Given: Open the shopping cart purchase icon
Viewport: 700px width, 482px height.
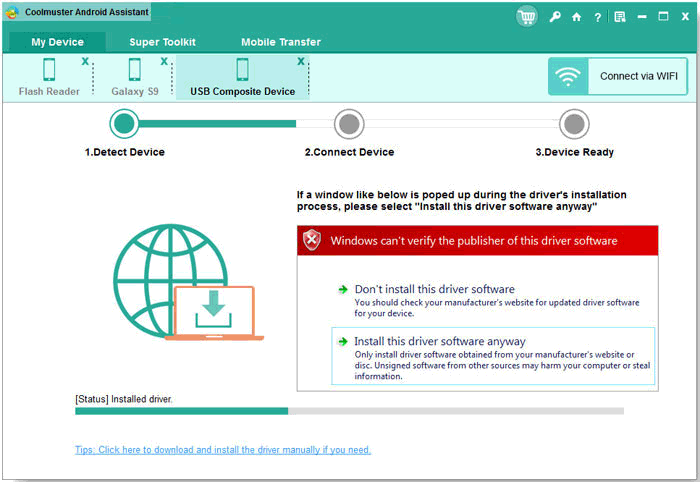Looking at the screenshot, I should click(x=527, y=17).
